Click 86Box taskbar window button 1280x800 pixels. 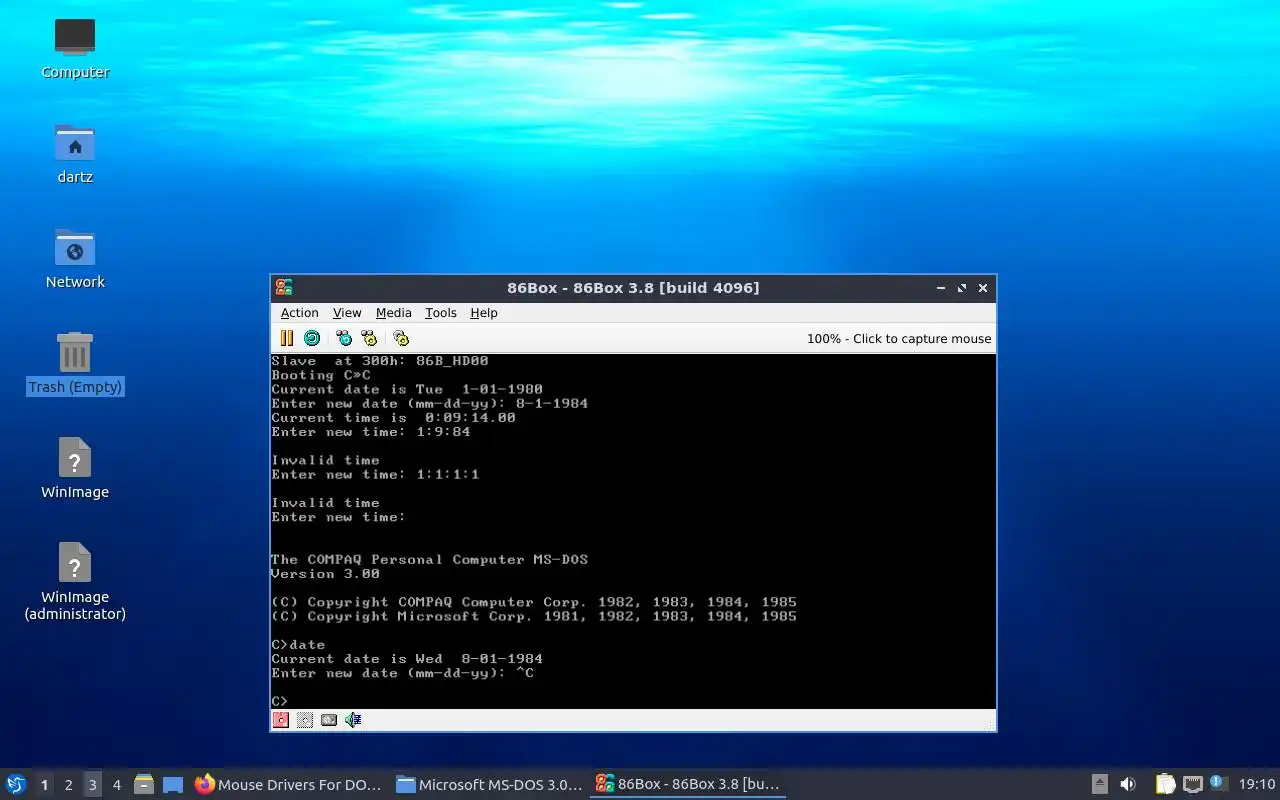688,785
